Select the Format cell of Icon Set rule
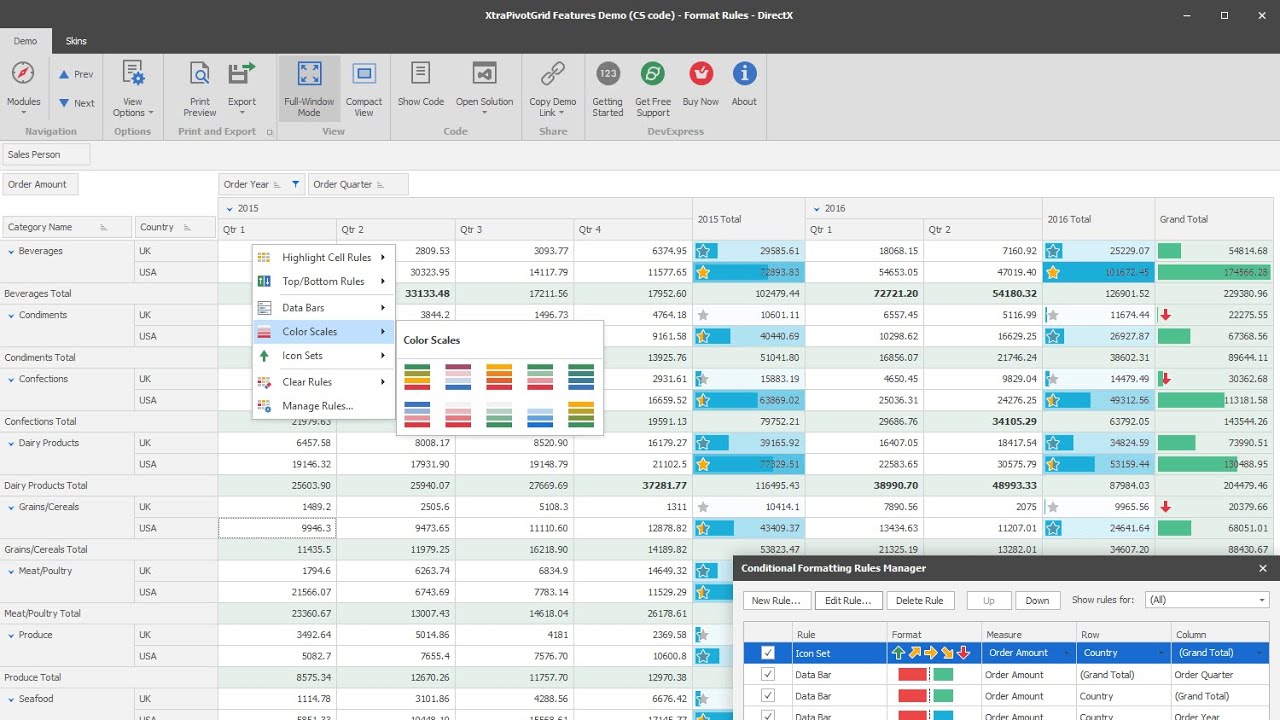1280x720 pixels. pyautogui.click(x=933, y=653)
